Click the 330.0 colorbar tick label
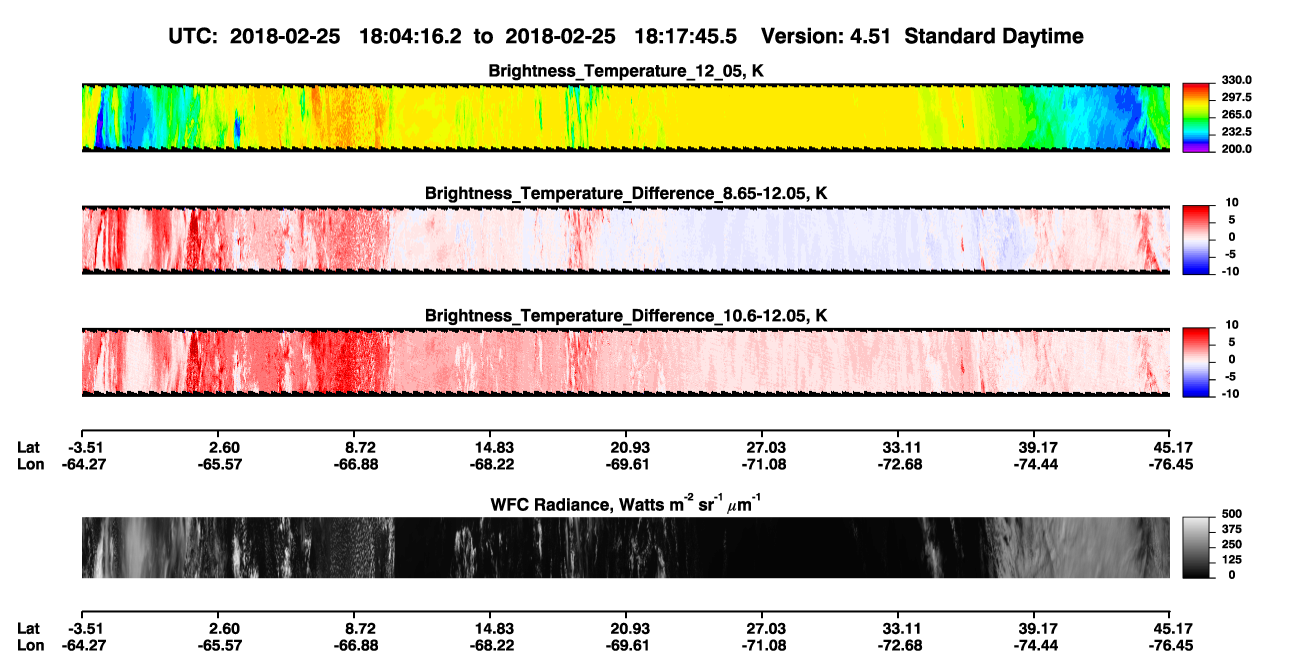 (1238, 80)
